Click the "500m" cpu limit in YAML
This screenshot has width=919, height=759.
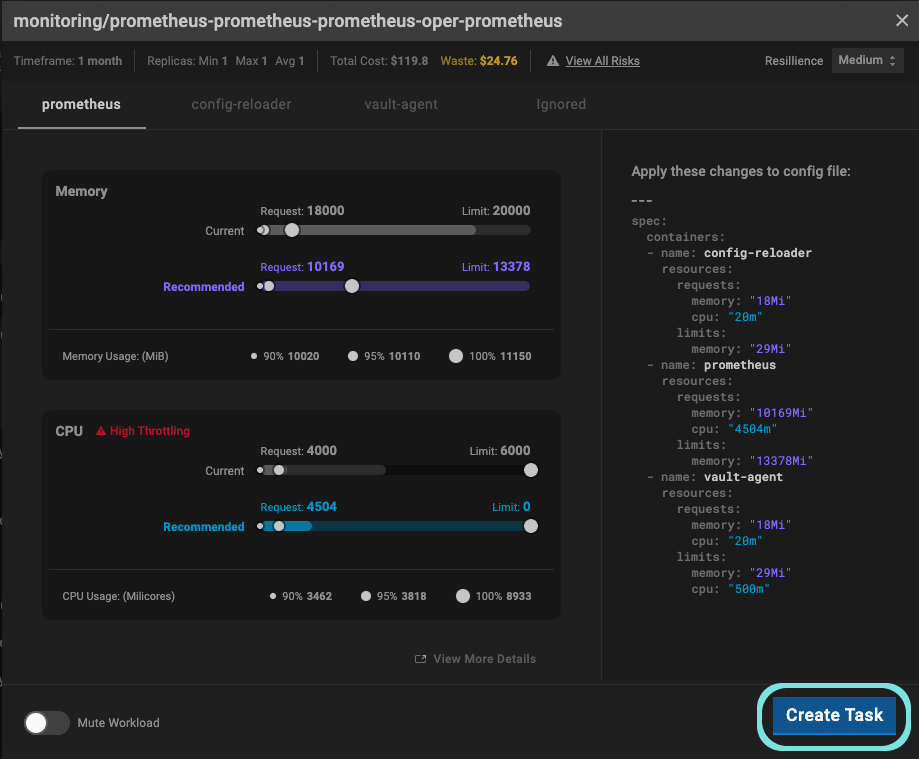[x=748, y=589]
